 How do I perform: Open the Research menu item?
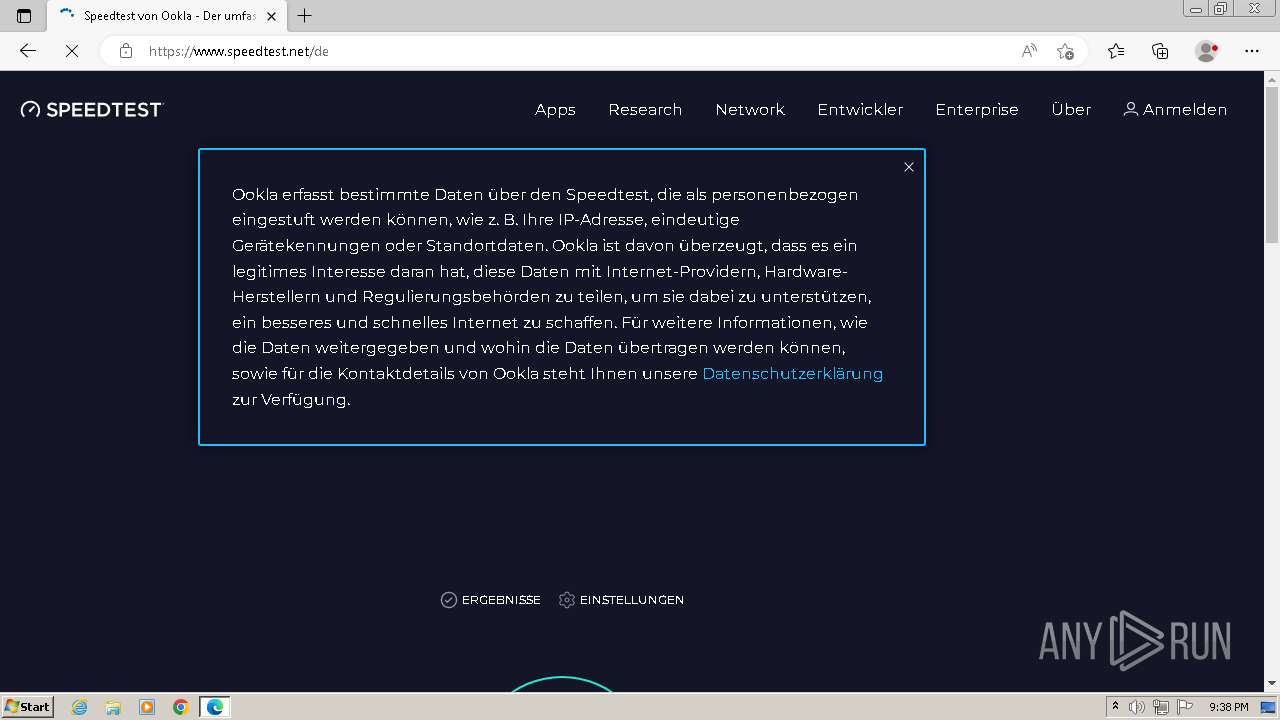tap(645, 109)
